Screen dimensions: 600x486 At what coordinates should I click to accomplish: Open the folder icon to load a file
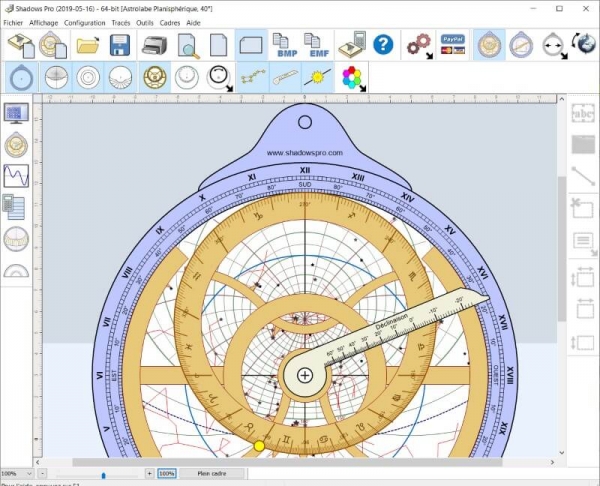click(88, 45)
